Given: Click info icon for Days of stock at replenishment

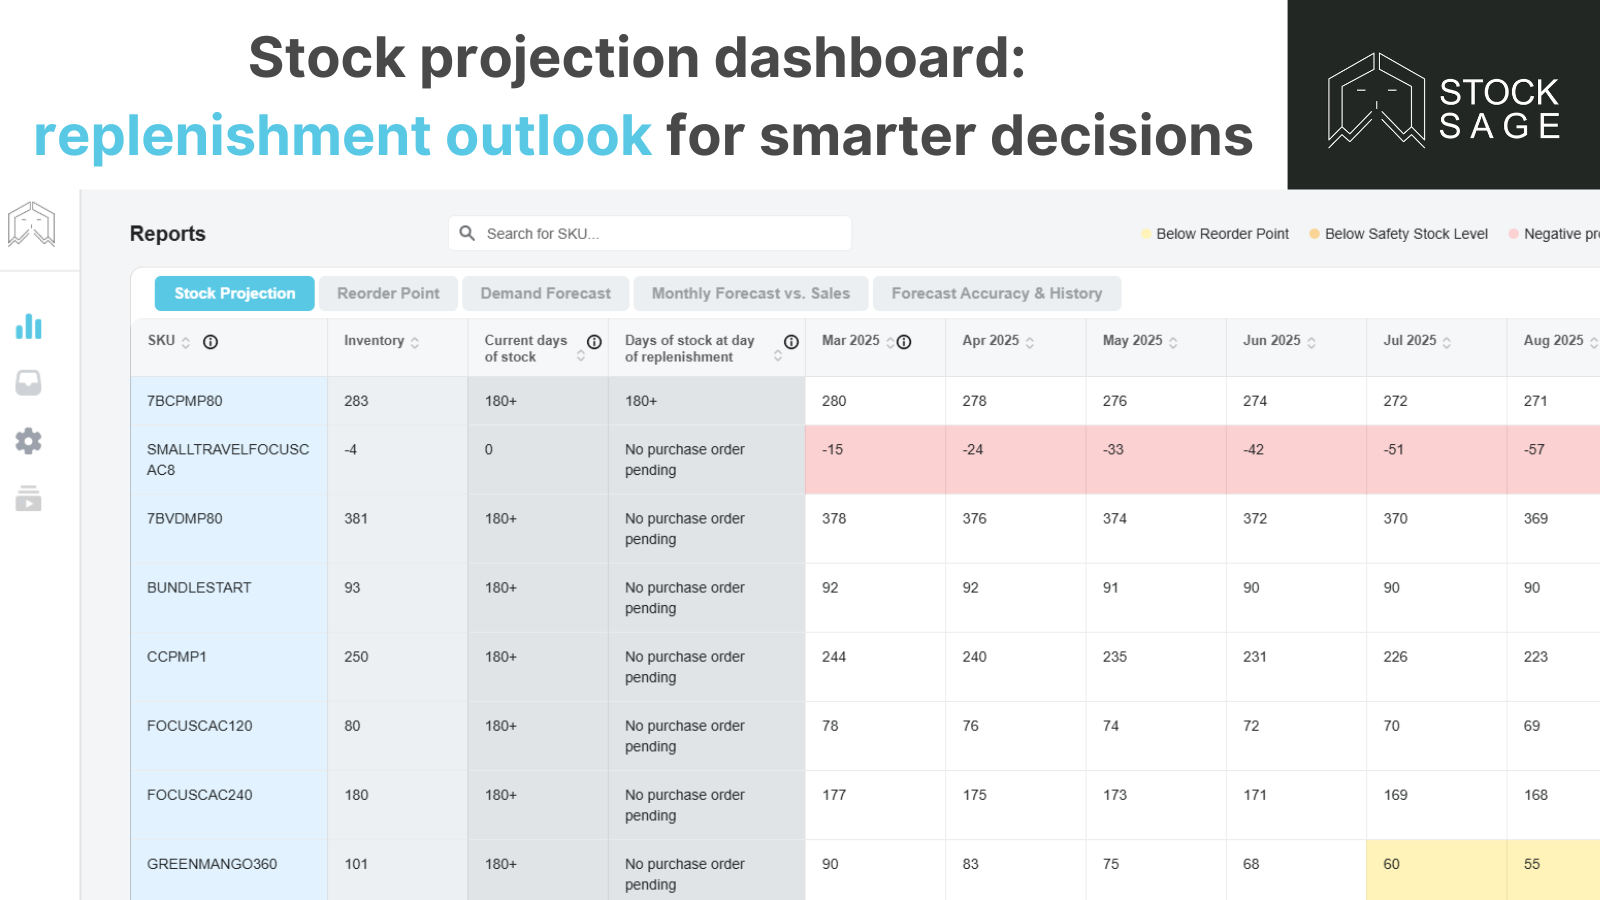Looking at the screenshot, I should point(791,342).
